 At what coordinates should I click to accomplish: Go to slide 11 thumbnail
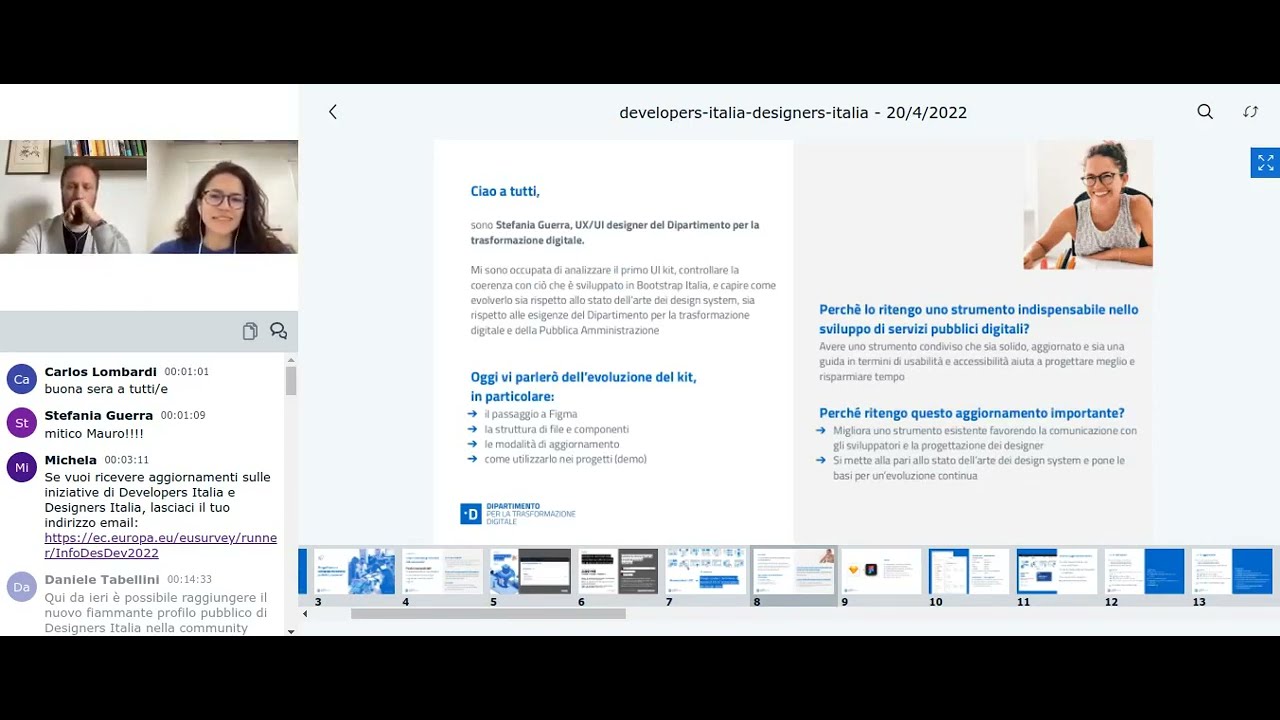1056,571
